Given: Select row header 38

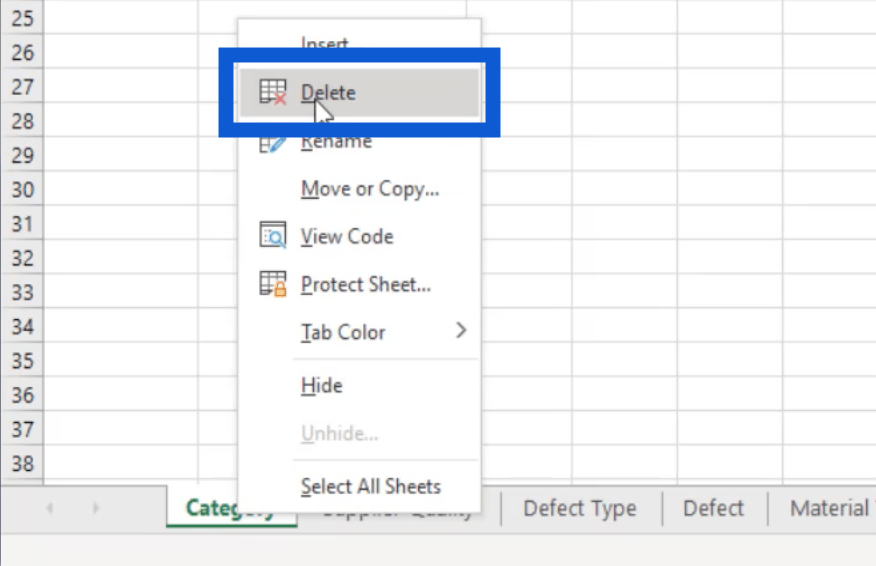Looking at the screenshot, I should 22,464.
